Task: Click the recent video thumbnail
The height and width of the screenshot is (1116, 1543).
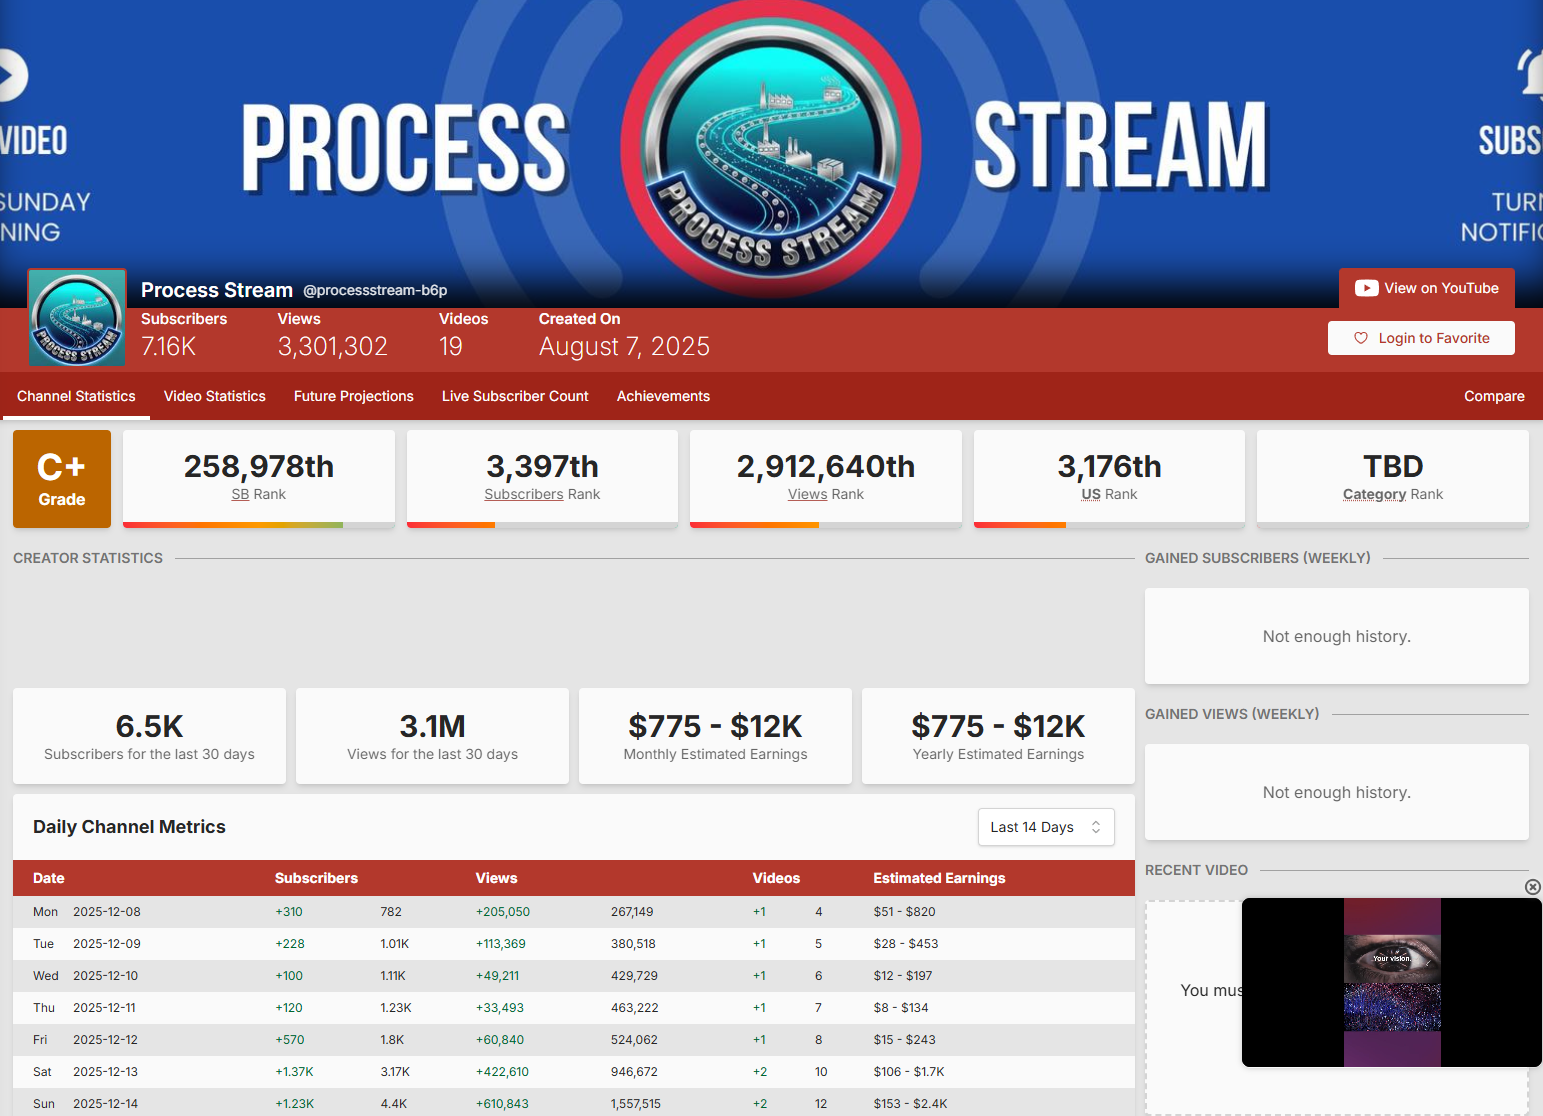Action: 1391,982
